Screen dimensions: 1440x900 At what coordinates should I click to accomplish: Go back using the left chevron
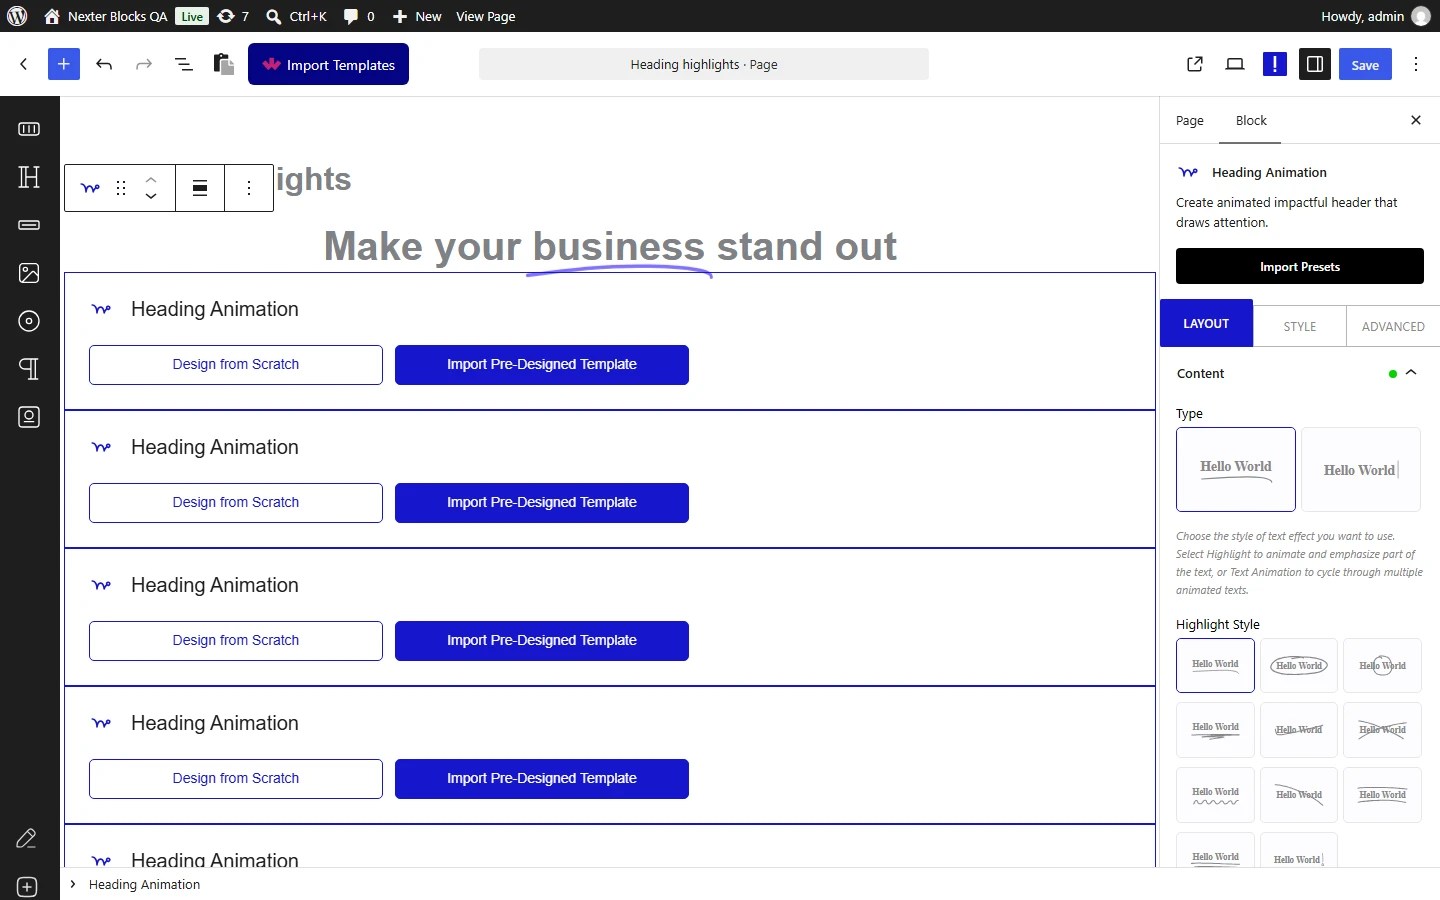click(x=24, y=64)
